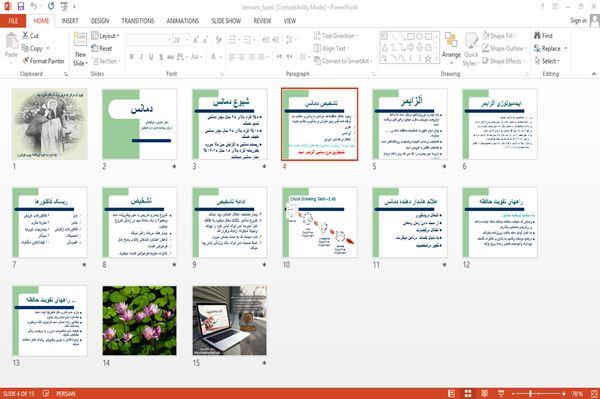Decrease font size icon

click(x=205, y=40)
